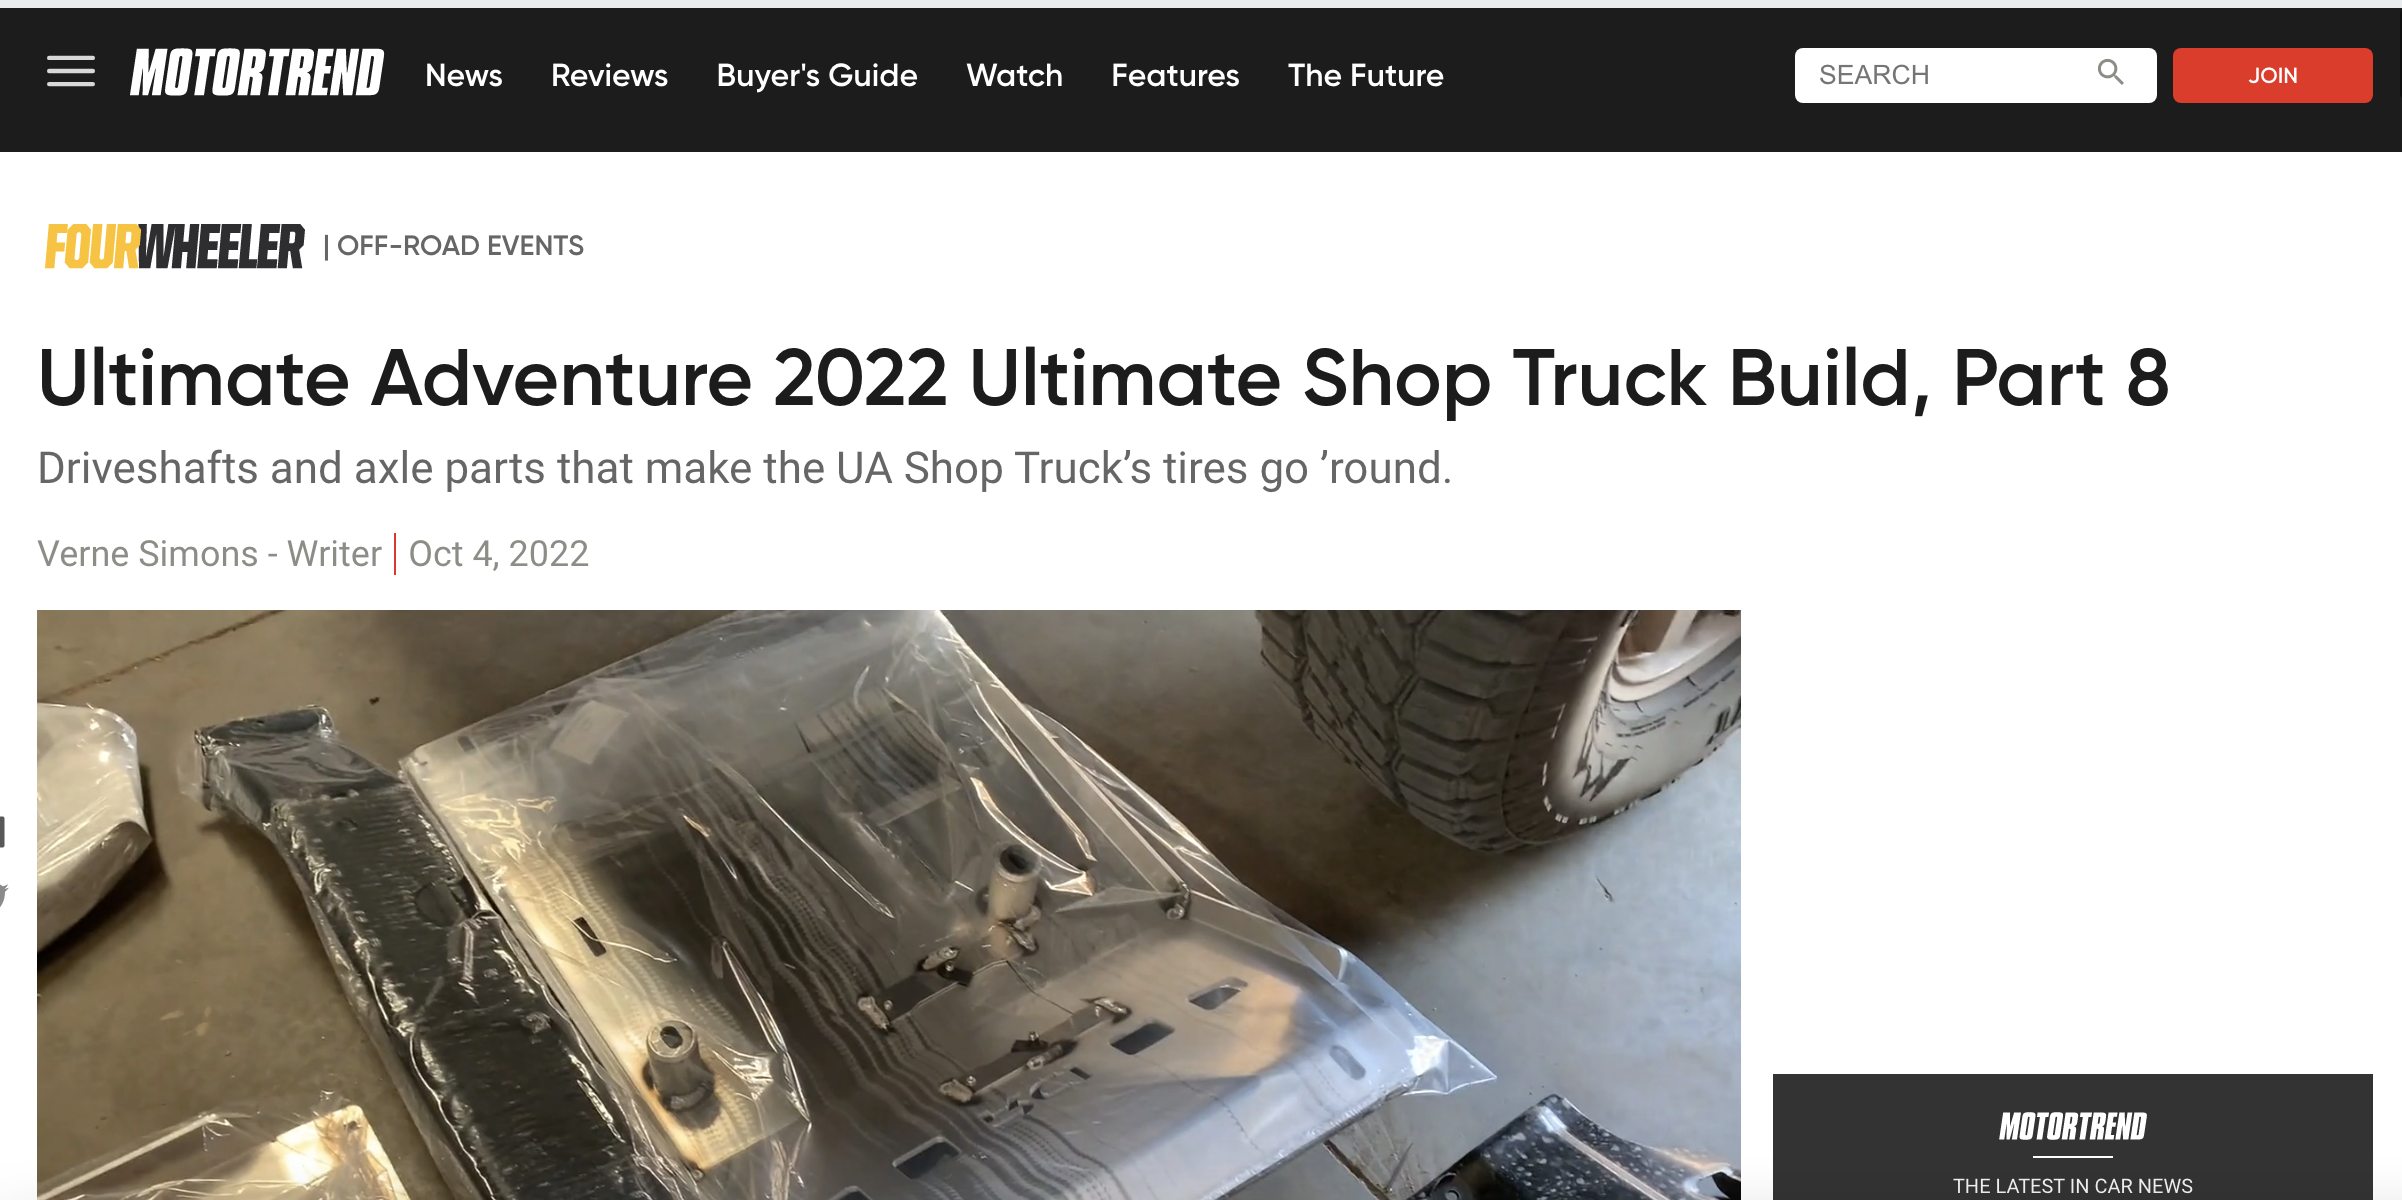Screen dimensions: 2402x1200
Task: Navigate to The Future
Action: pyautogui.click(x=1365, y=75)
